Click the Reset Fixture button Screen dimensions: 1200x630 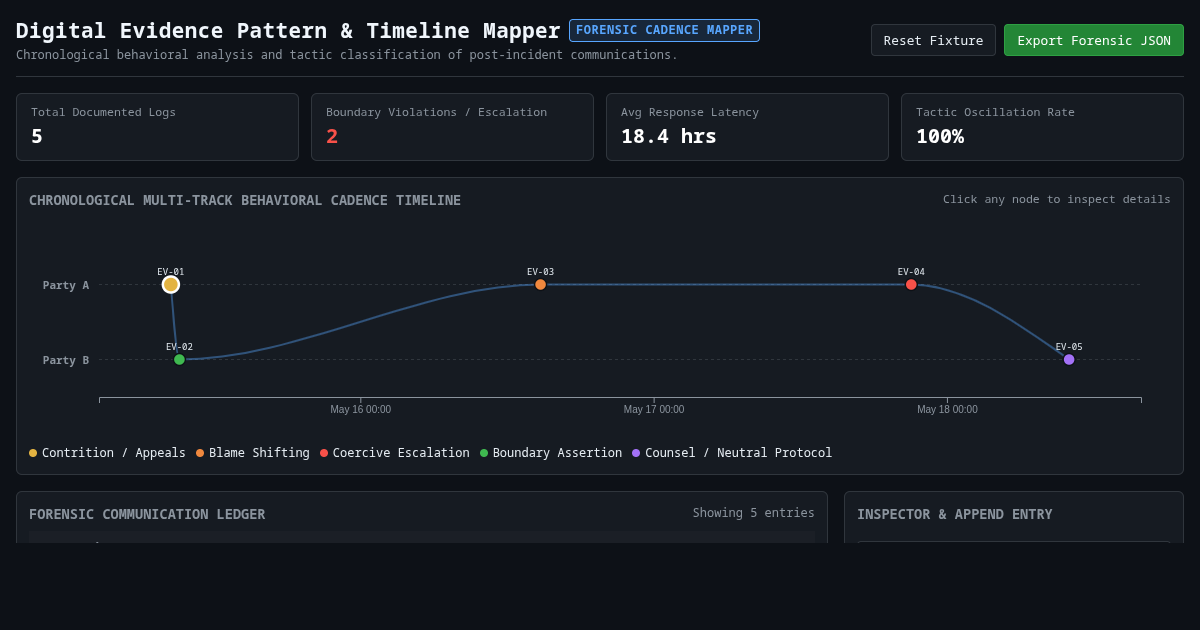(x=933, y=40)
